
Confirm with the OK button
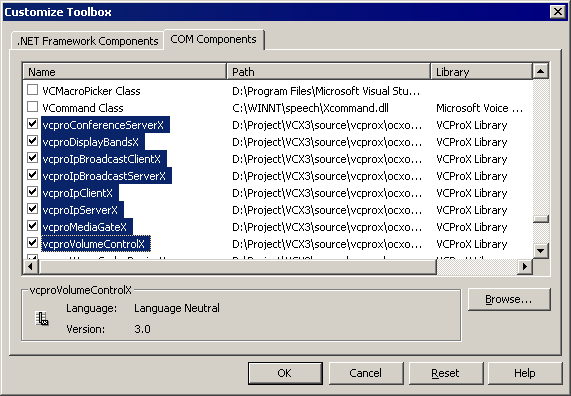tap(285, 373)
